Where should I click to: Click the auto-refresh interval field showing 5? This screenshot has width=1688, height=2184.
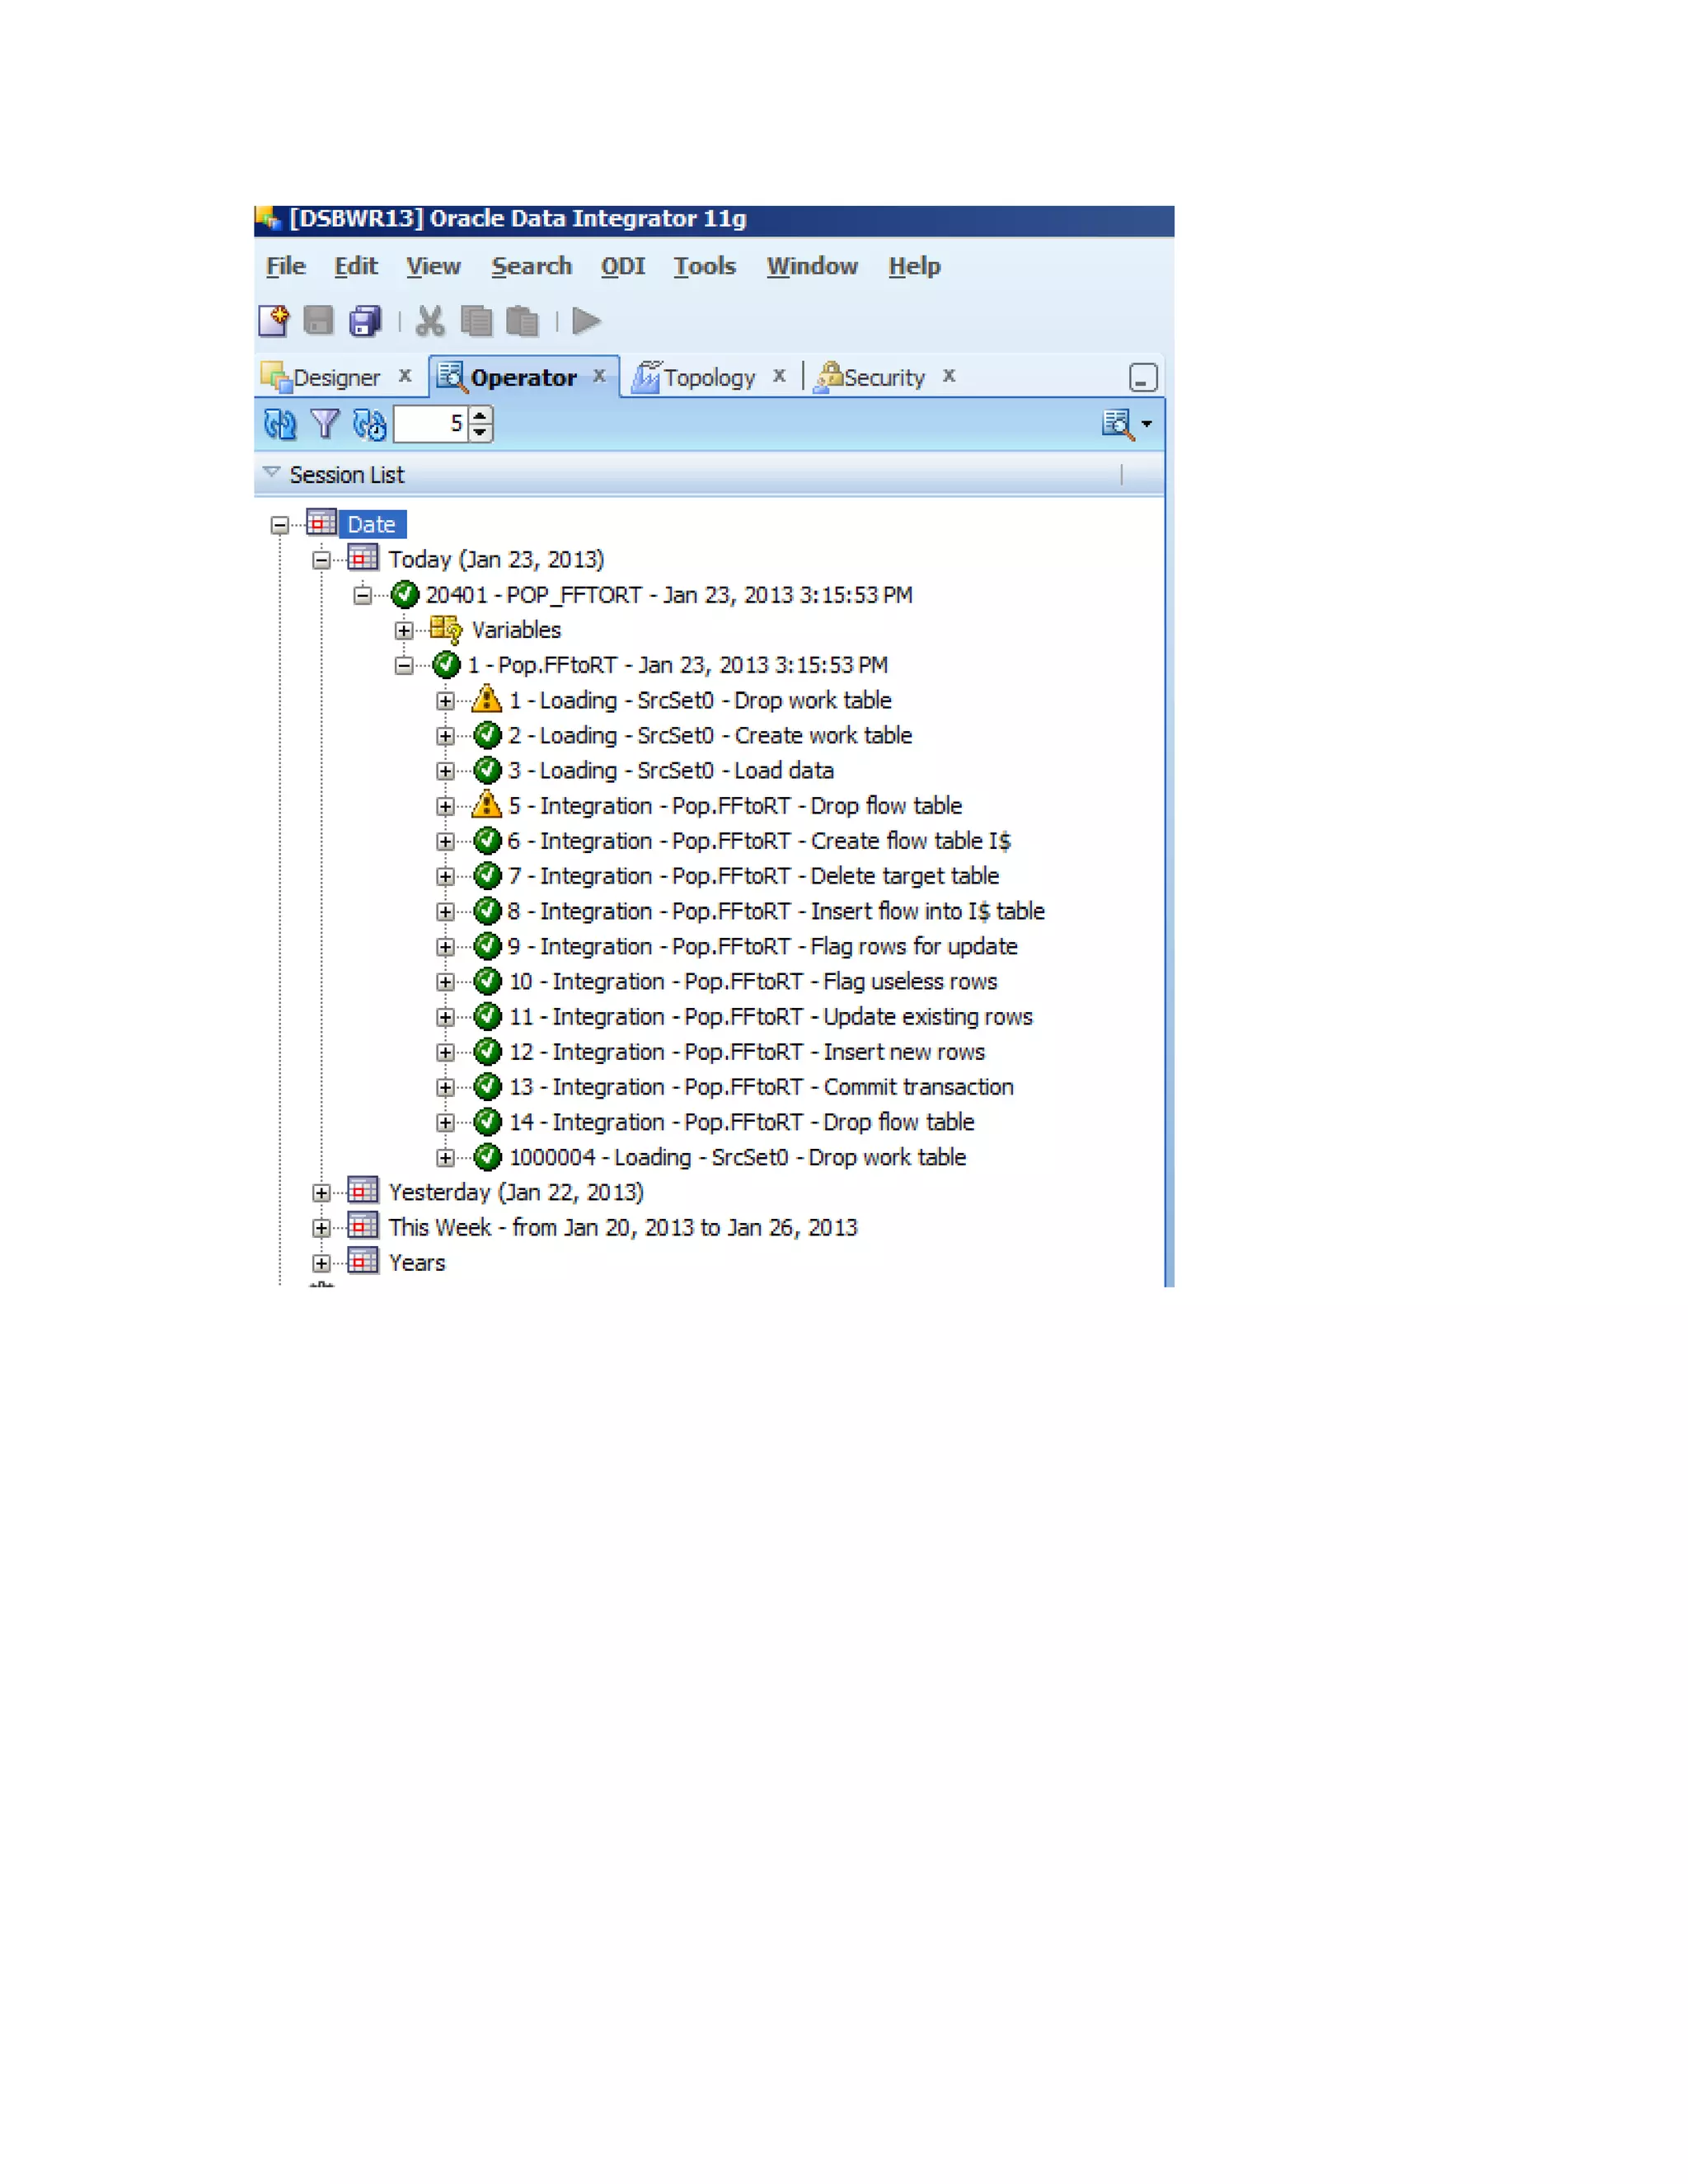pyautogui.click(x=430, y=424)
